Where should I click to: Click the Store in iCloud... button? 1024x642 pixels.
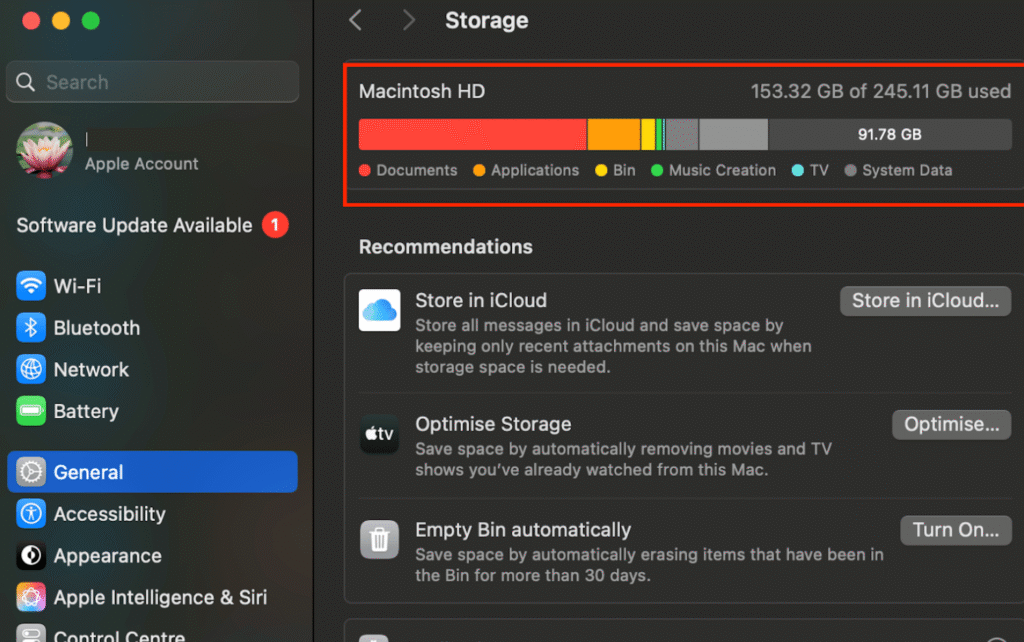925,300
